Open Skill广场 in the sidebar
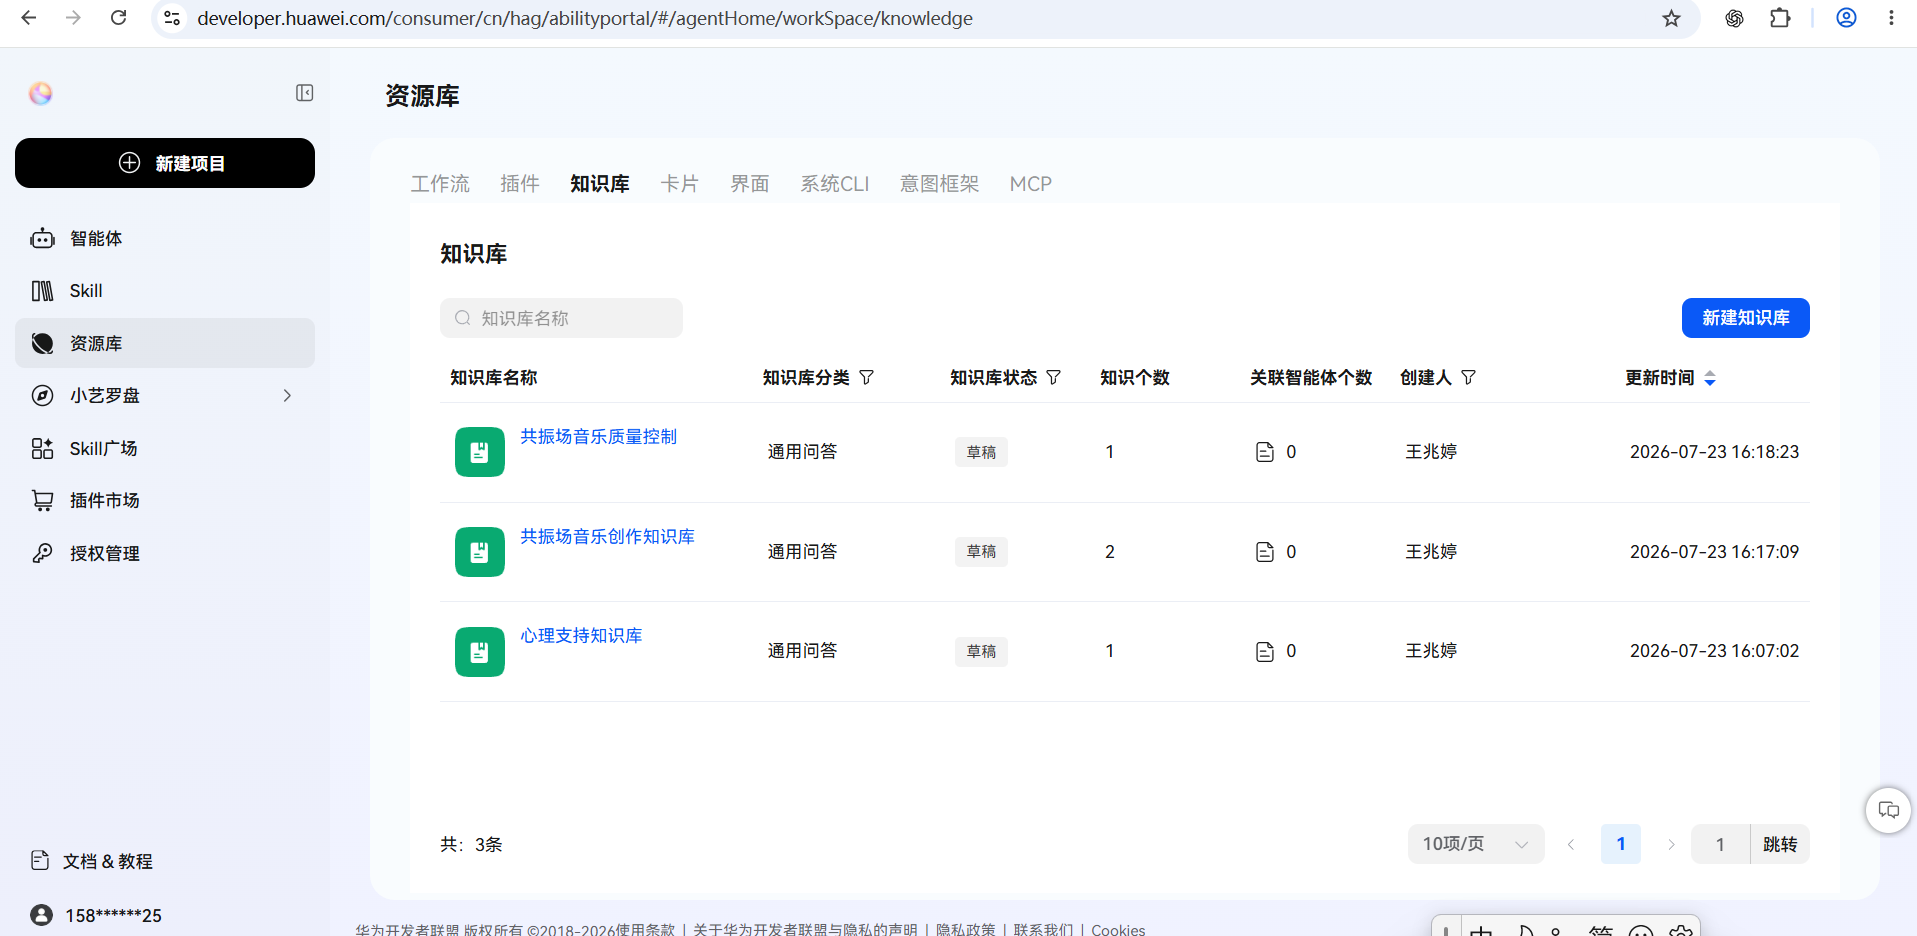 (x=165, y=448)
